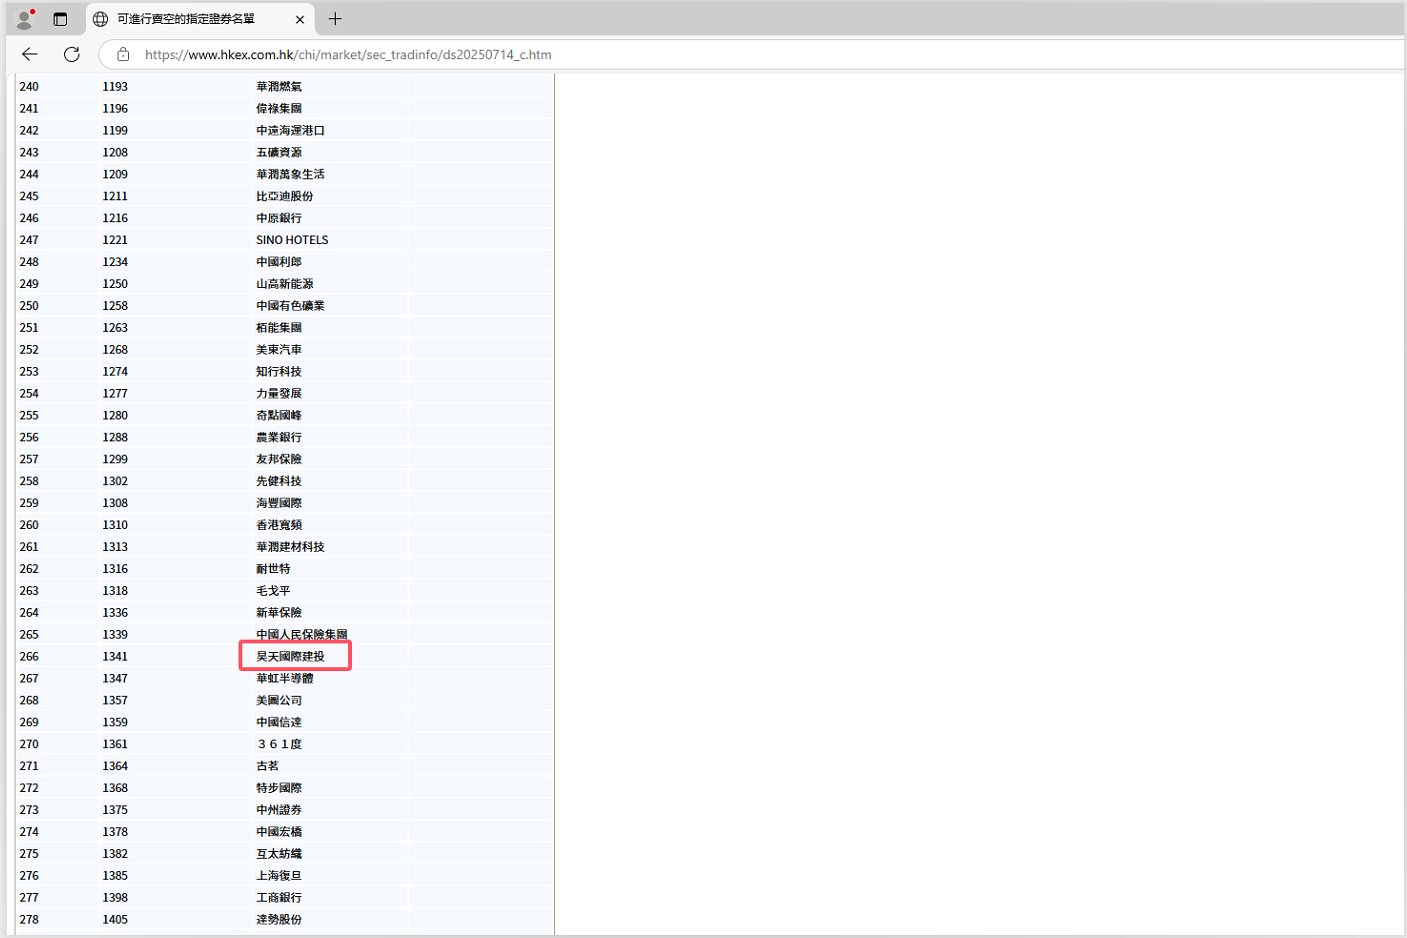Select the name ３６１度

coord(279,745)
